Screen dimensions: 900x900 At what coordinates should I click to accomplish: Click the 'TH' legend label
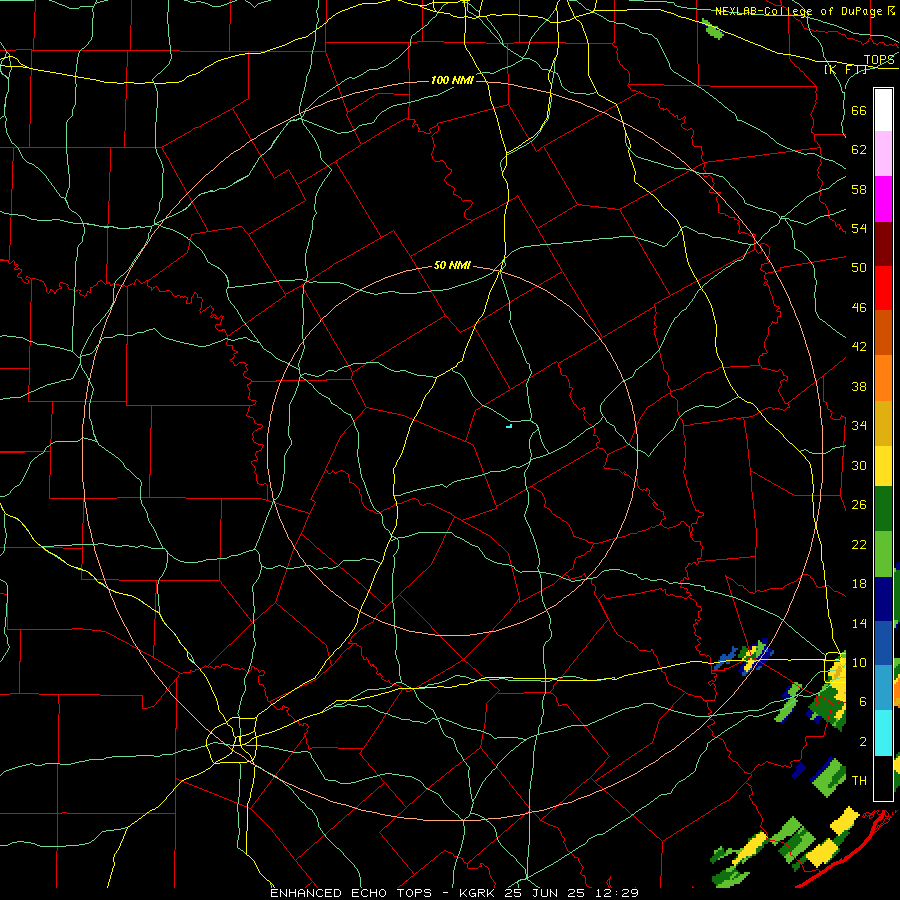(x=859, y=780)
